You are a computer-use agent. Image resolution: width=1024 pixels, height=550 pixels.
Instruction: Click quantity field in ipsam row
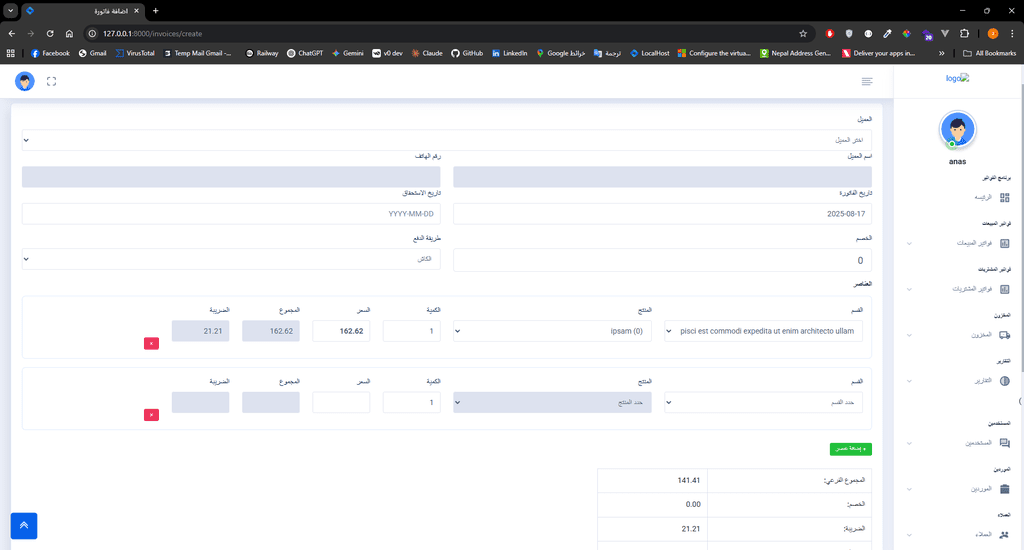pyautogui.click(x=412, y=331)
